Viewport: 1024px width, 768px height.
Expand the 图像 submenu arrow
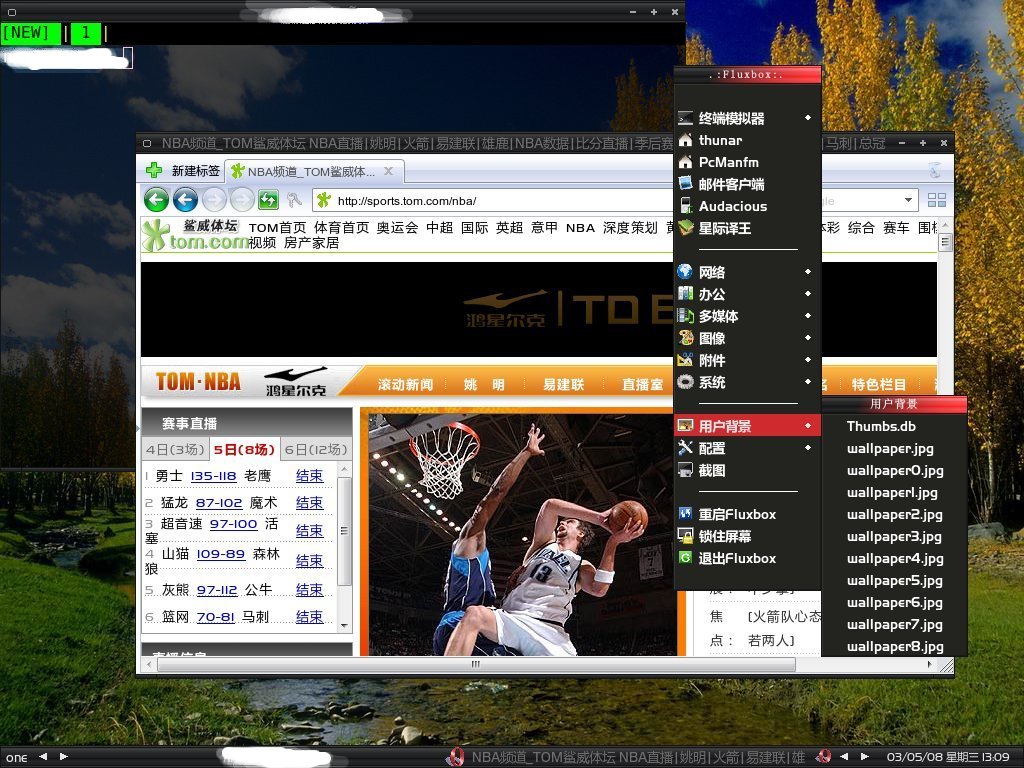(808, 338)
